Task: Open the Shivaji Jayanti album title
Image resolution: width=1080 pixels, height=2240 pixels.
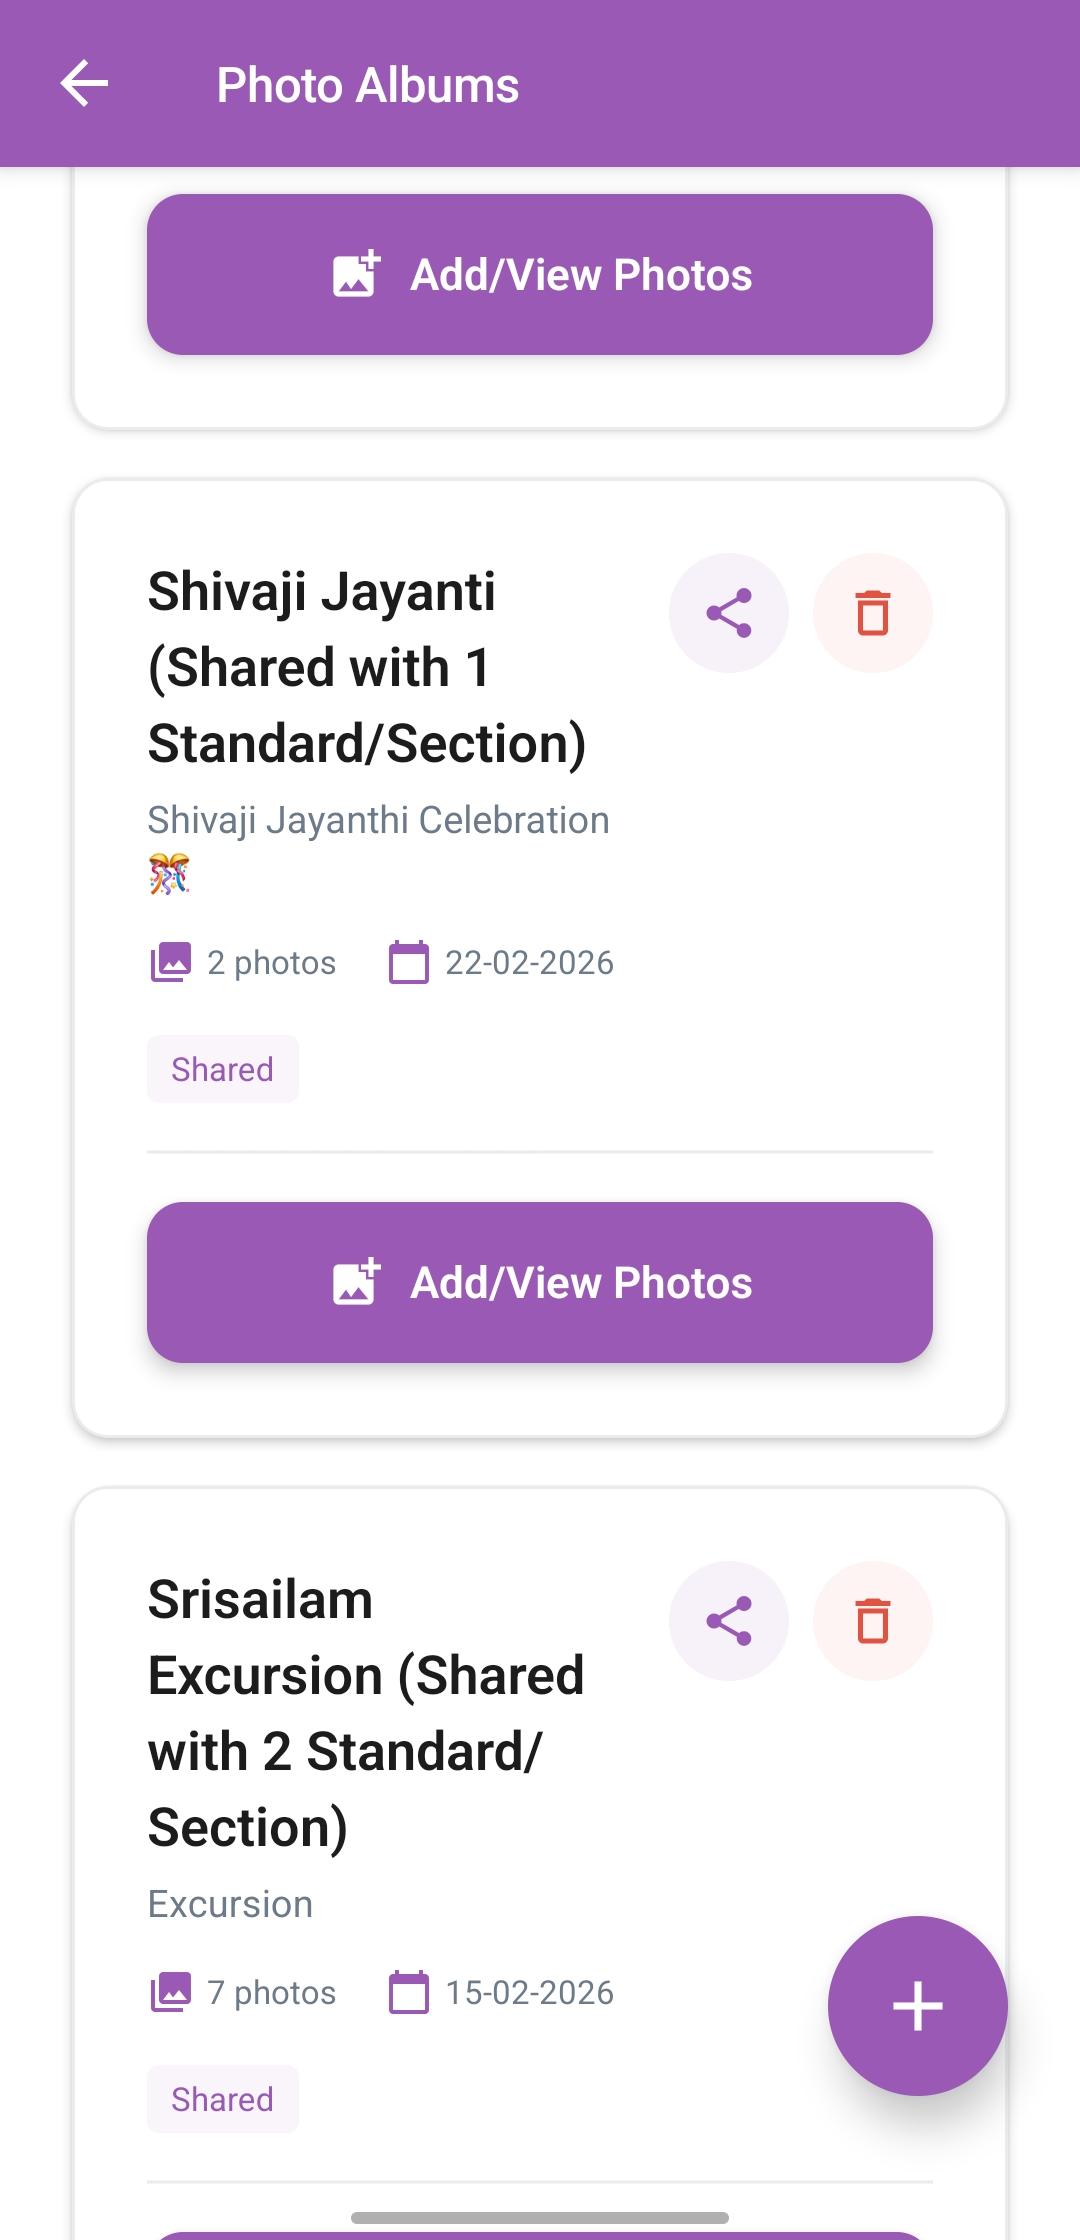Action: (366, 667)
